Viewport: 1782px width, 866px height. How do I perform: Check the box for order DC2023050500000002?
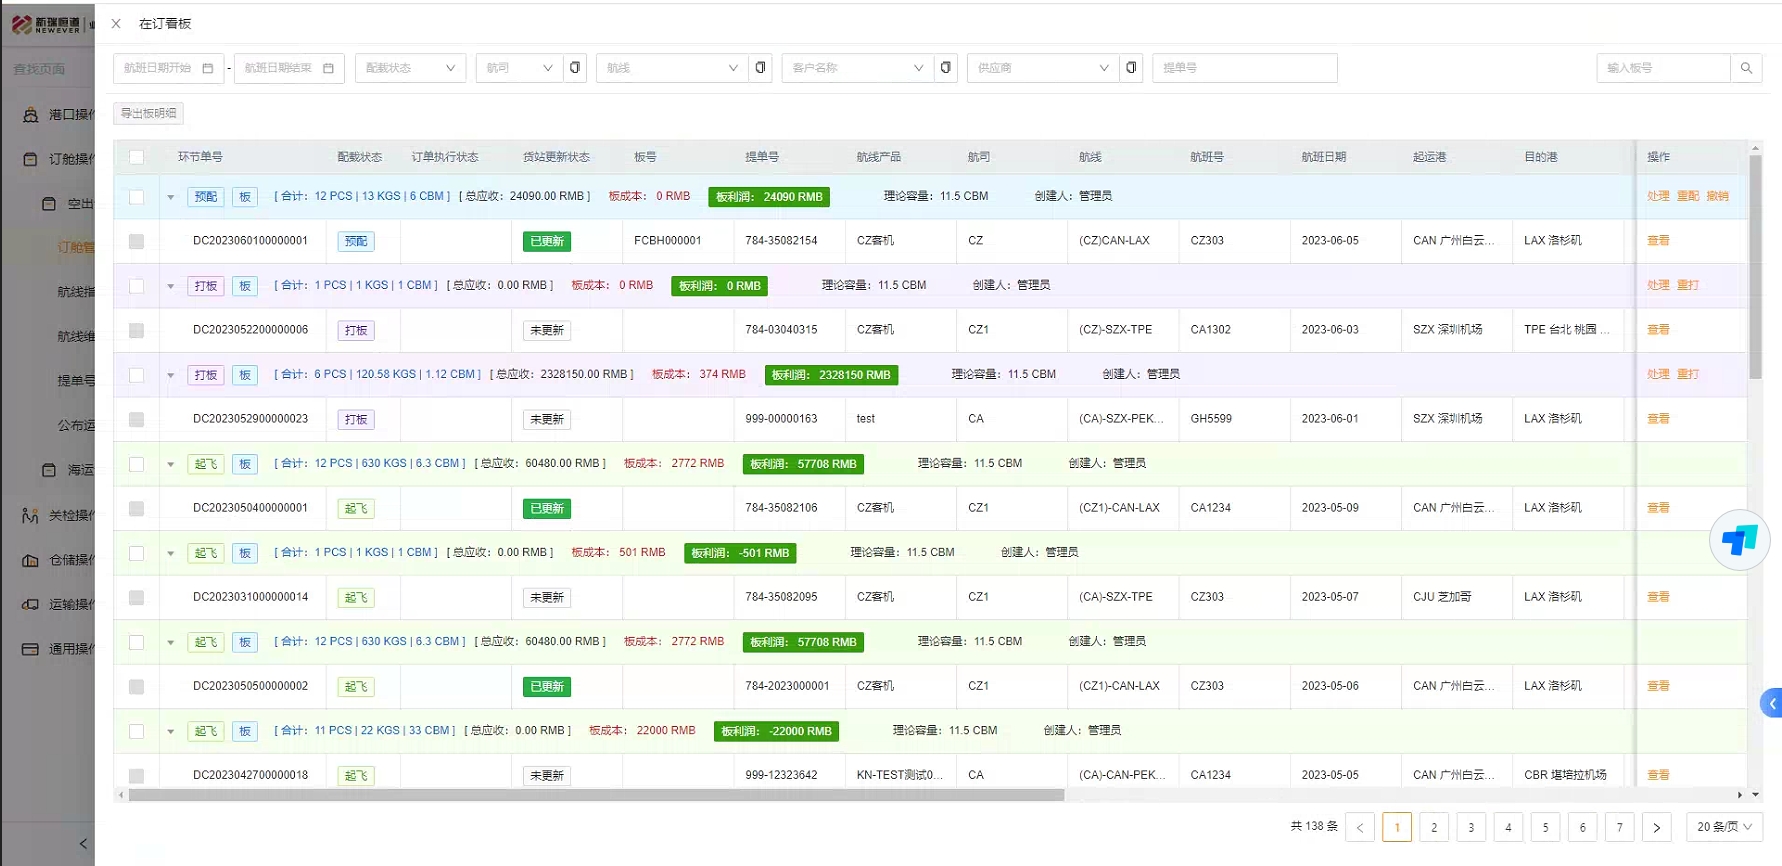click(x=137, y=686)
